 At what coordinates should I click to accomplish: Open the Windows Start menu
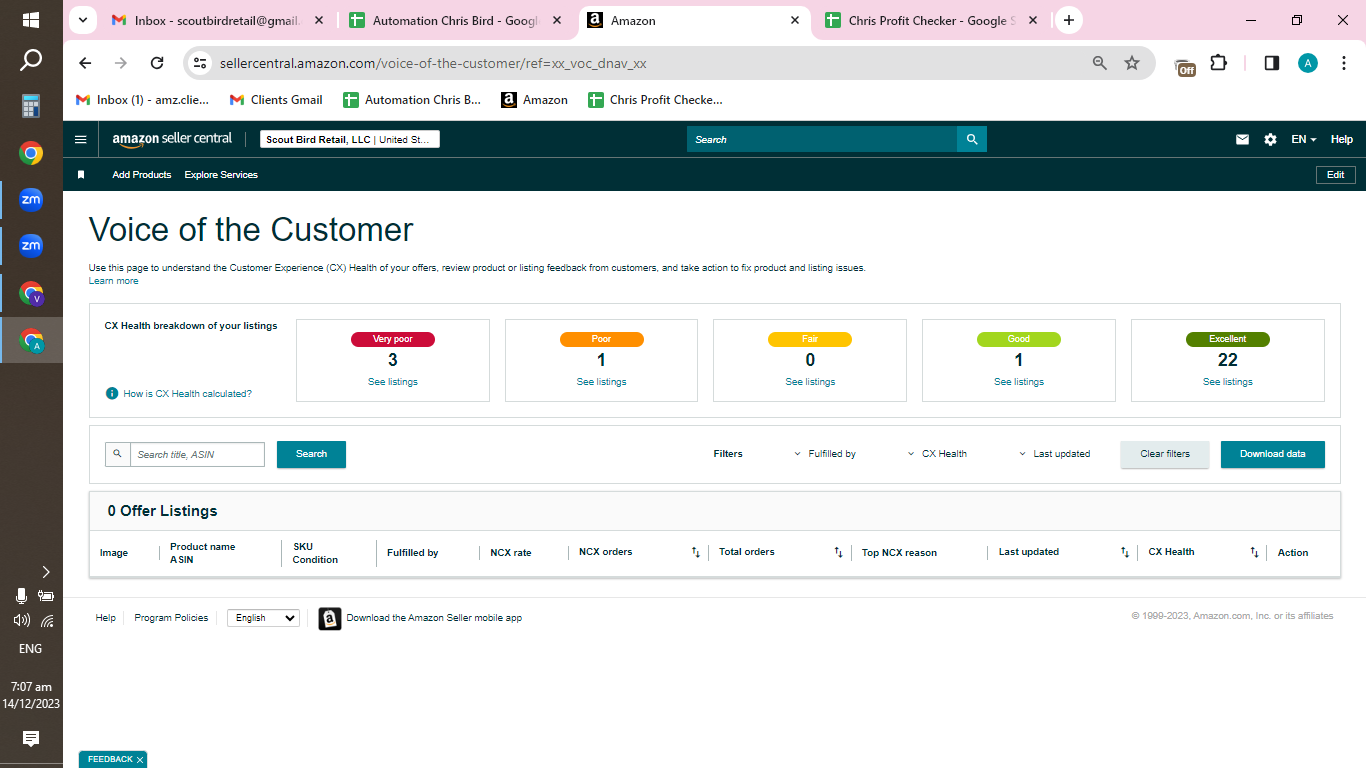pyautogui.click(x=31, y=20)
